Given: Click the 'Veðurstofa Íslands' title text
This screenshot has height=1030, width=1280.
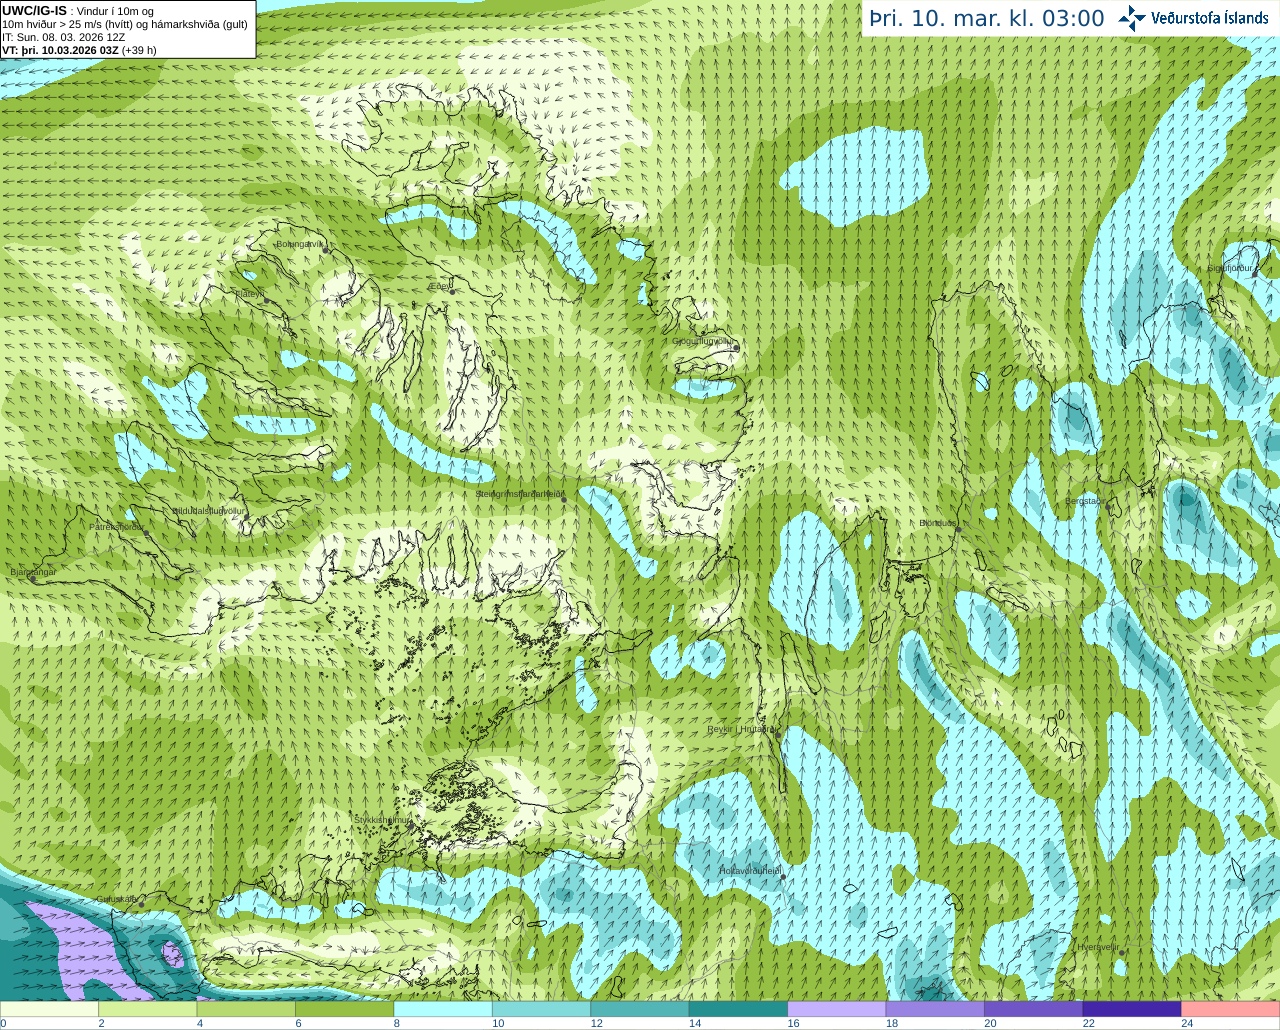Looking at the screenshot, I should (x=1209, y=18).
